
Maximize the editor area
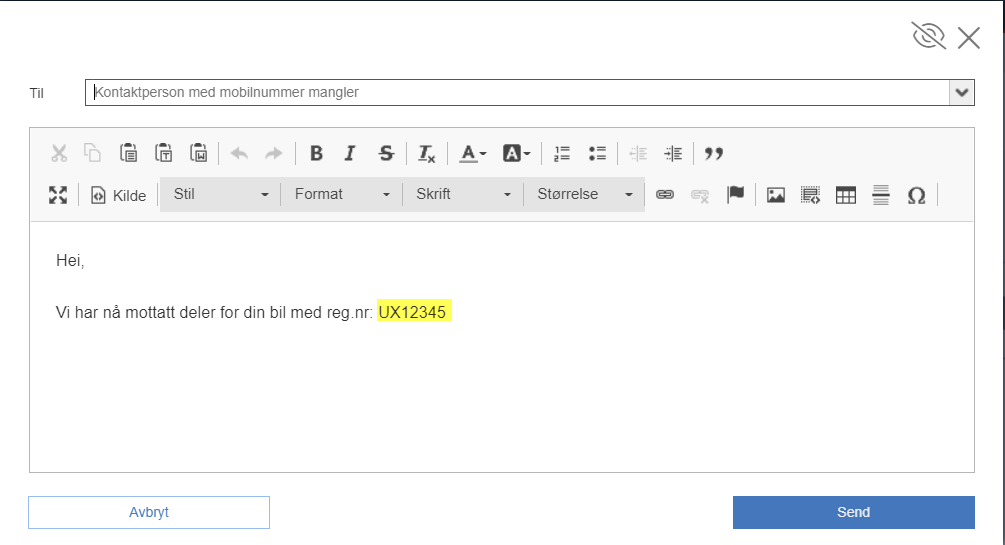click(58, 195)
